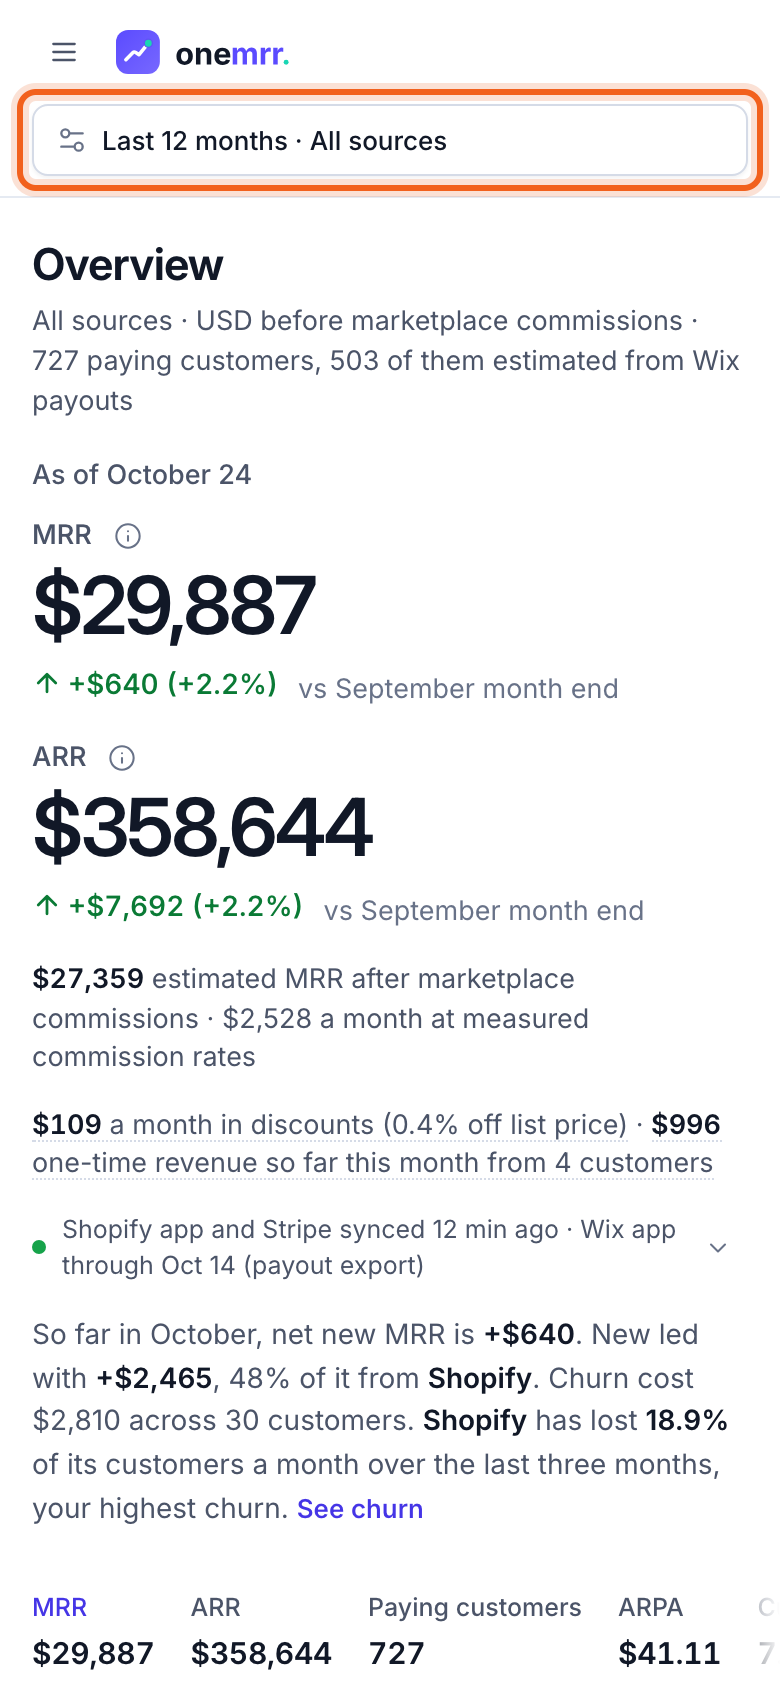Click the ARR green up-arrow icon

(47, 906)
